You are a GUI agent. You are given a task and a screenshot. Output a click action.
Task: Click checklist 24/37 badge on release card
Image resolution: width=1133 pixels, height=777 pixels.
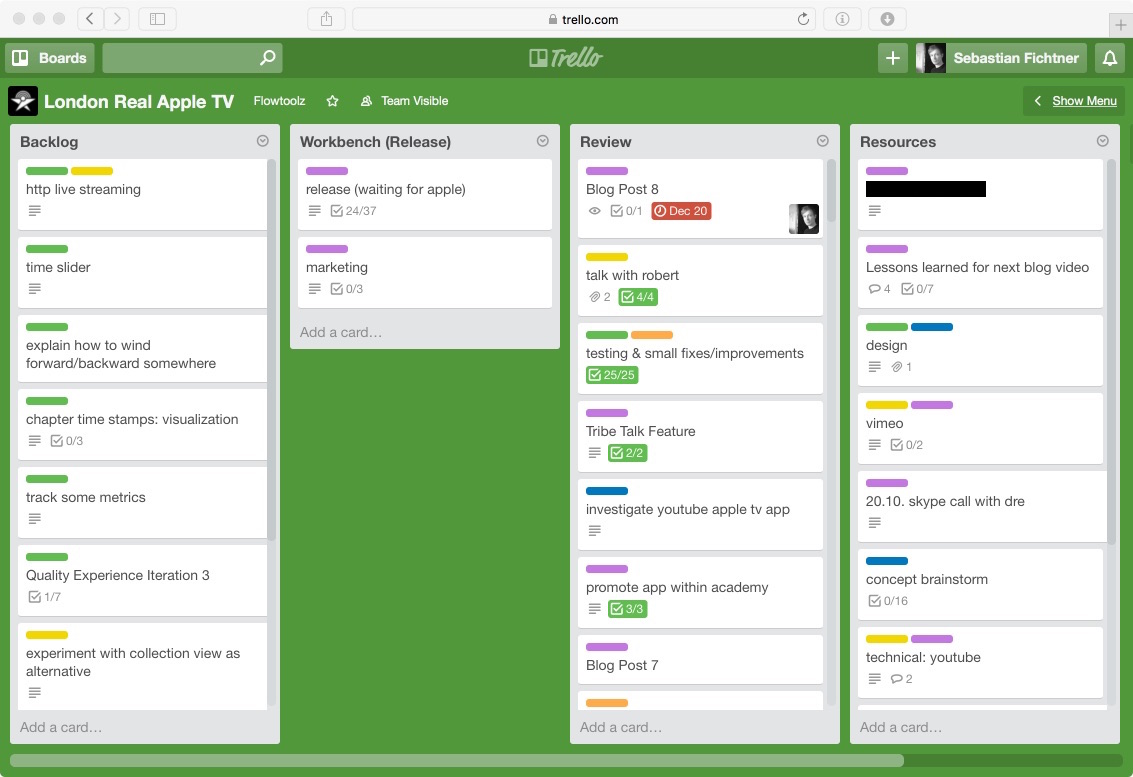(353, 211)
